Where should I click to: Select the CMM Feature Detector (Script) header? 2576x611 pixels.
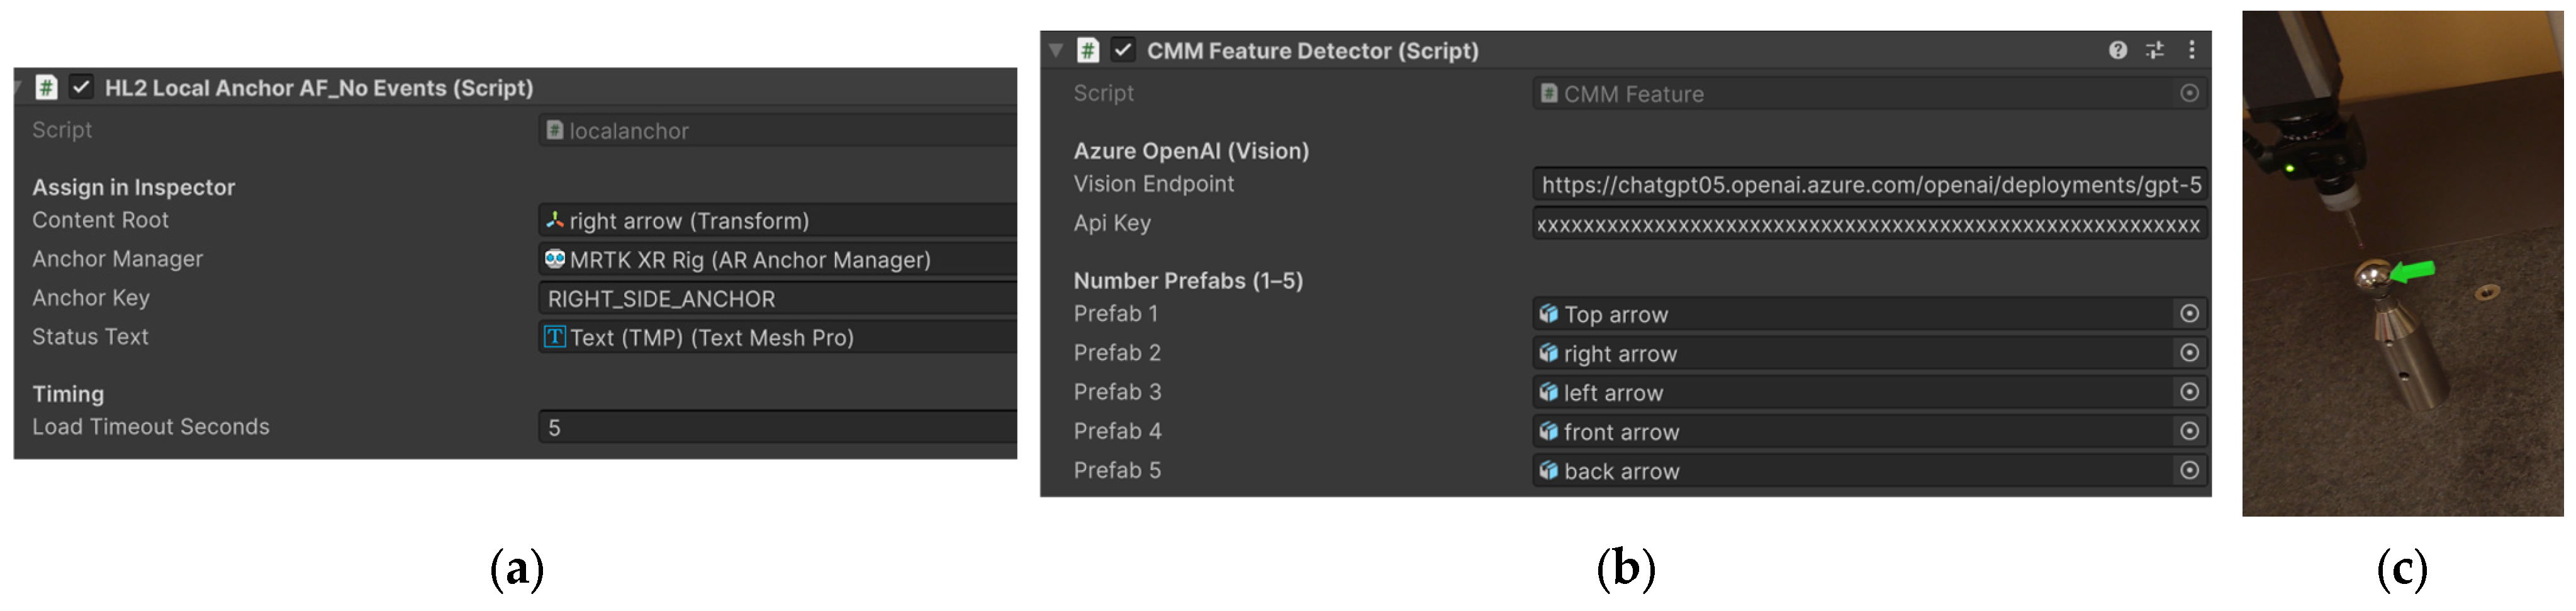[x=1312, y=51]
